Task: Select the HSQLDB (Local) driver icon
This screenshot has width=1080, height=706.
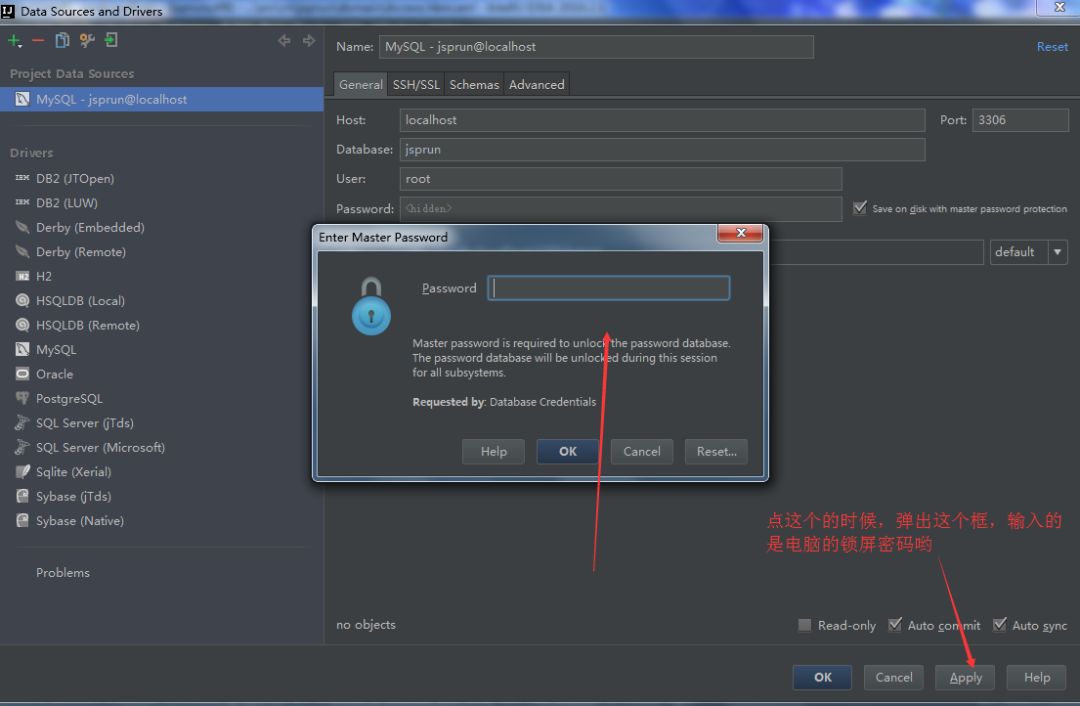Action: tap(23, 300)
